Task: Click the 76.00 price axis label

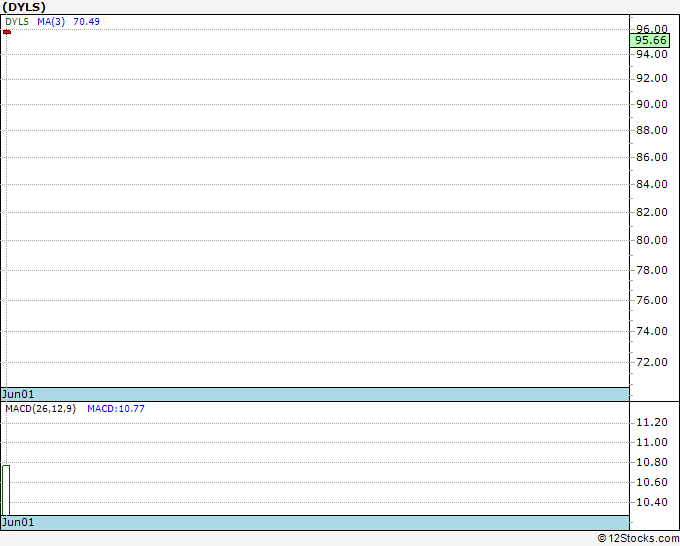Action: tap(651, 300)
